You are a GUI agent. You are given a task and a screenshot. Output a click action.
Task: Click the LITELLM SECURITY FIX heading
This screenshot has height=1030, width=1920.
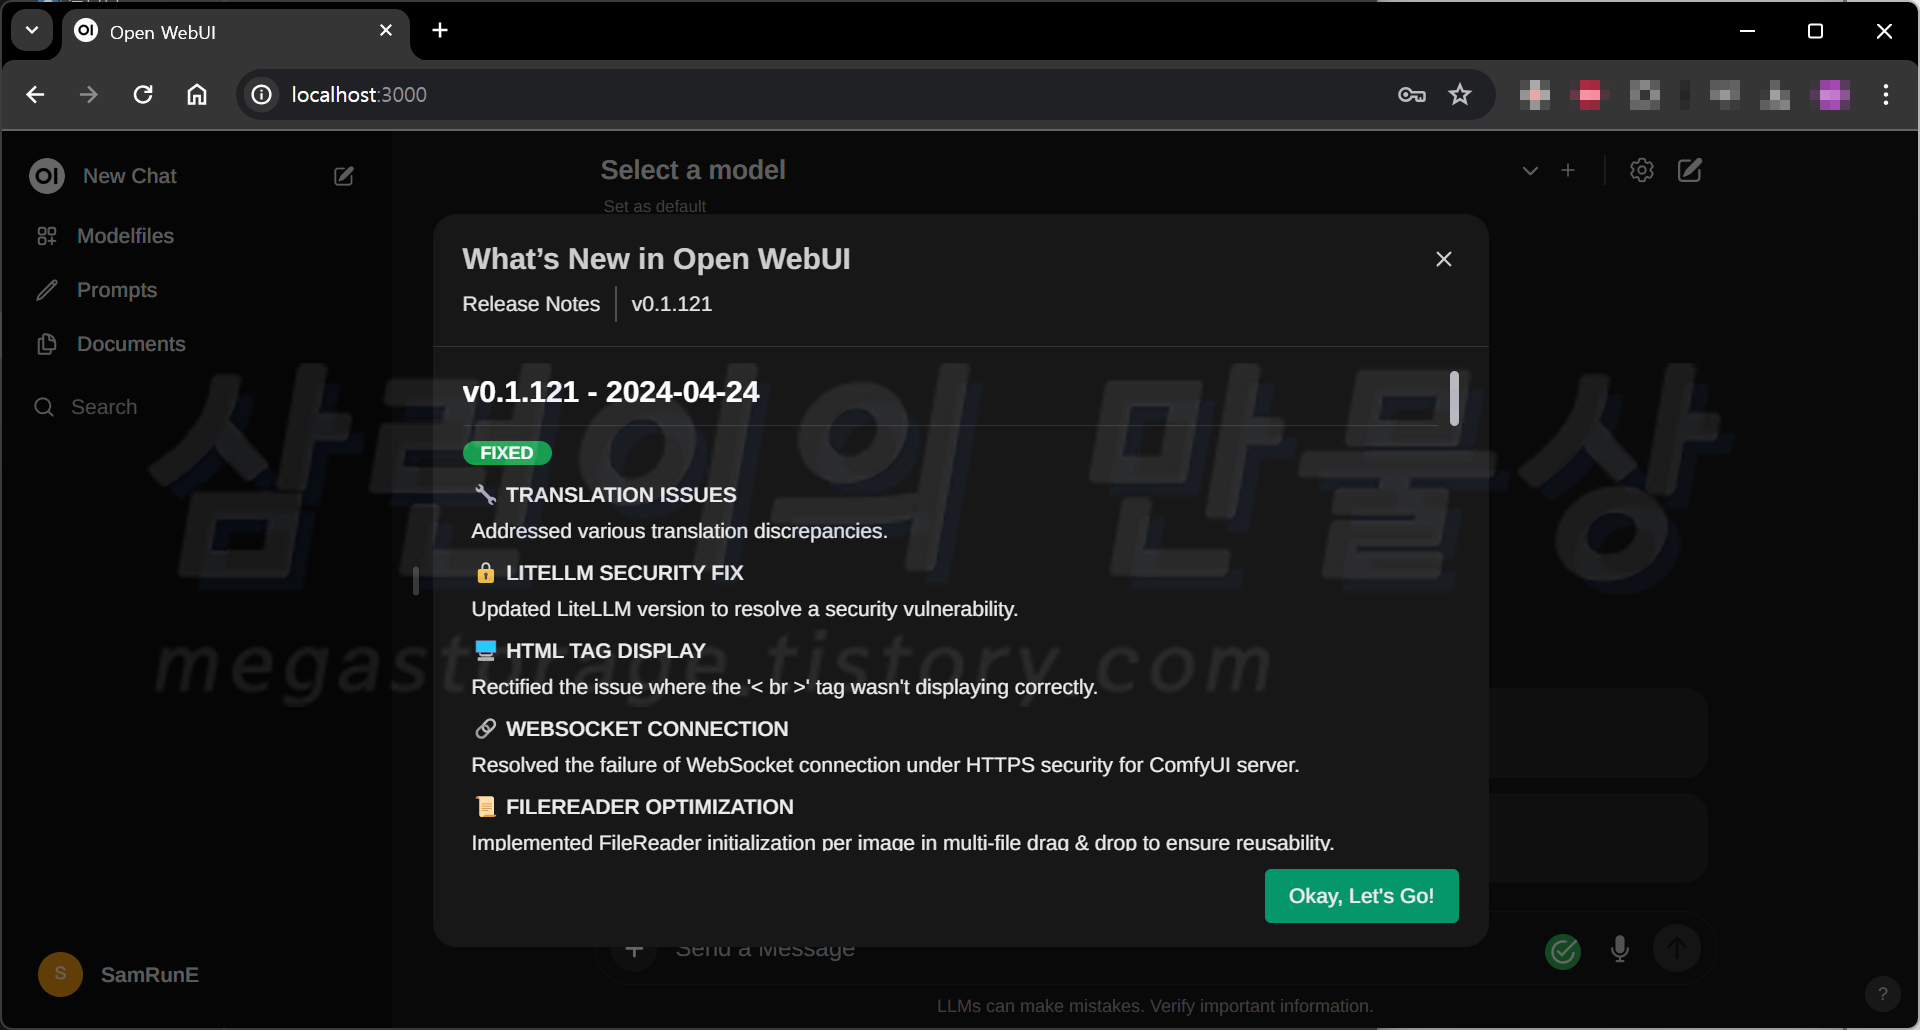(625, 573)
